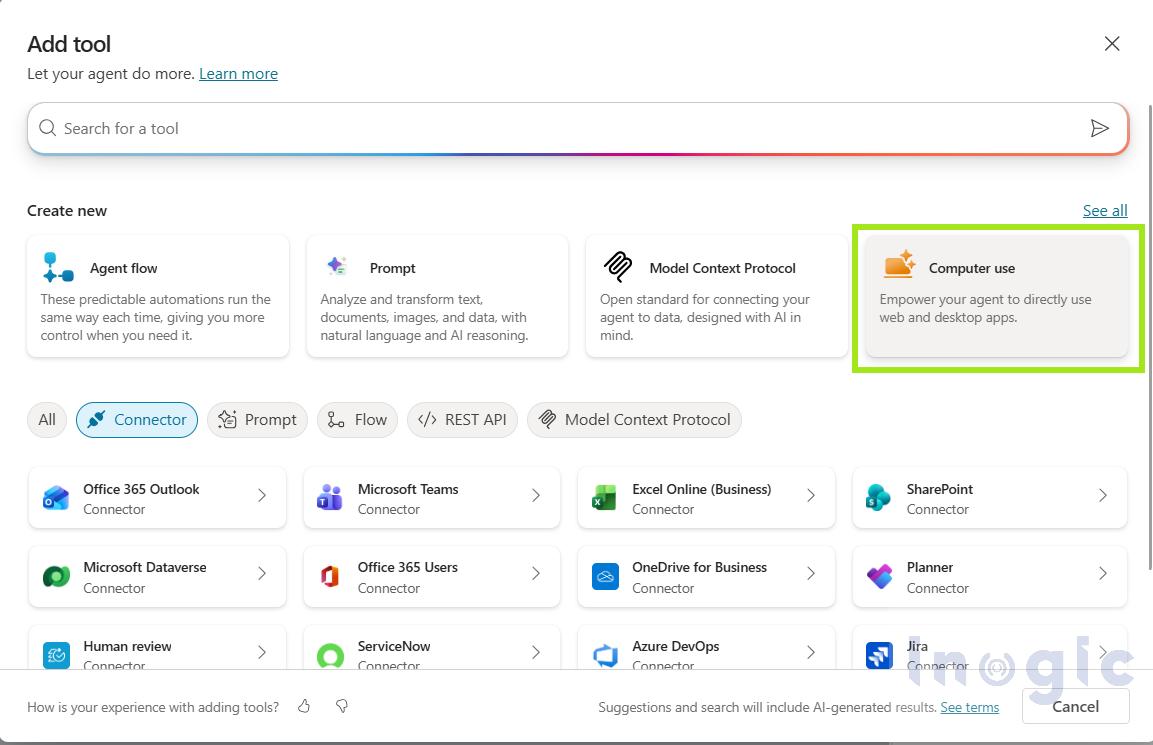Select the REST API filter tab

point(463,420)
